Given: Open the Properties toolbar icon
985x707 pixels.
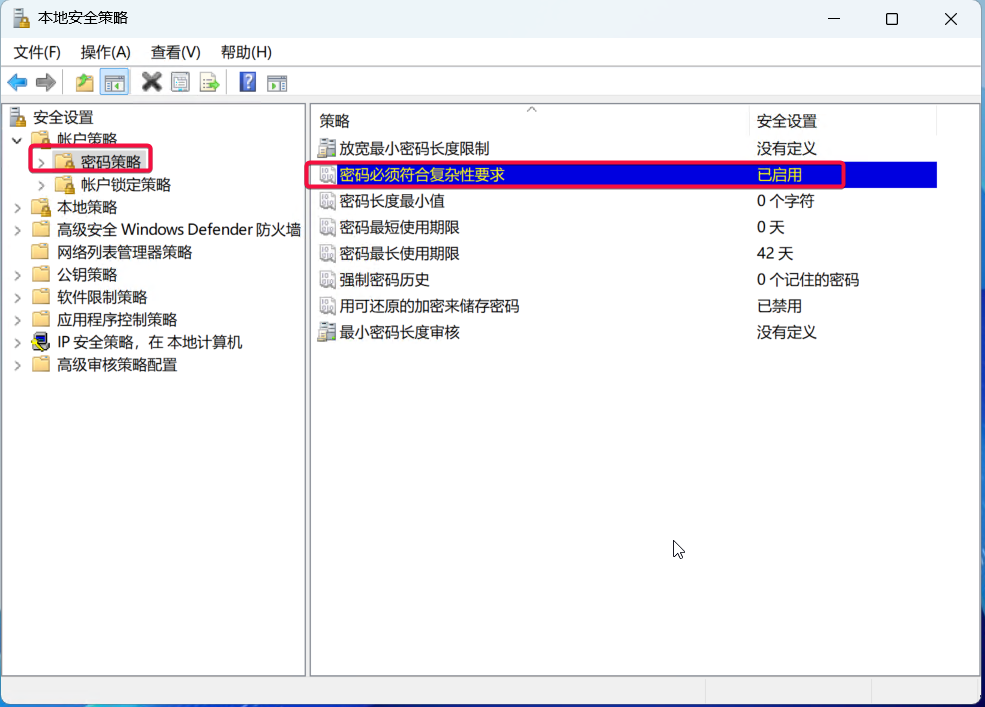Looking at the screenshot, I should tap(180, 82).
